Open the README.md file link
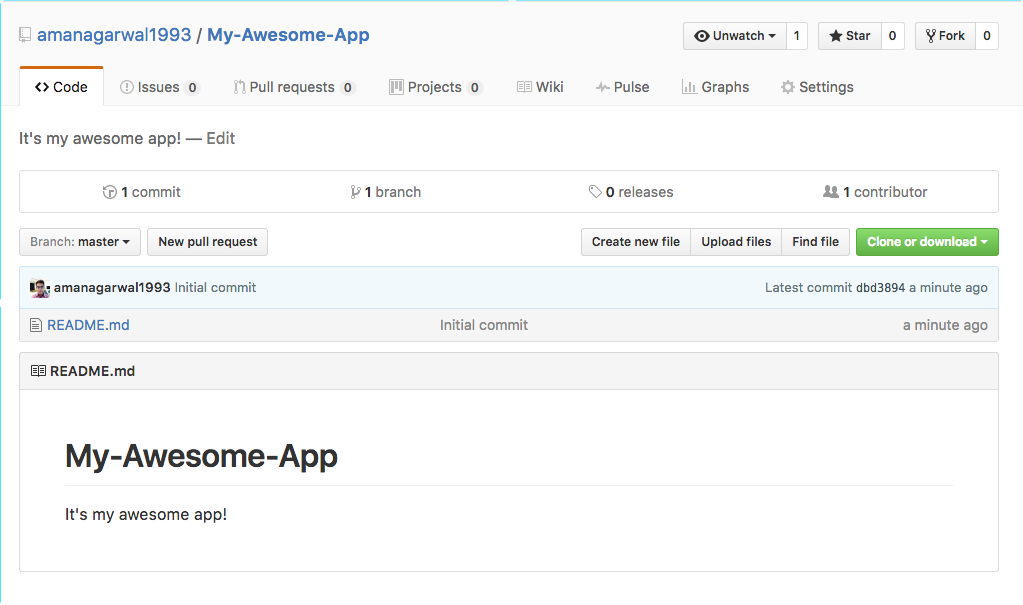The image size is (1023, 605). point(88,325)
